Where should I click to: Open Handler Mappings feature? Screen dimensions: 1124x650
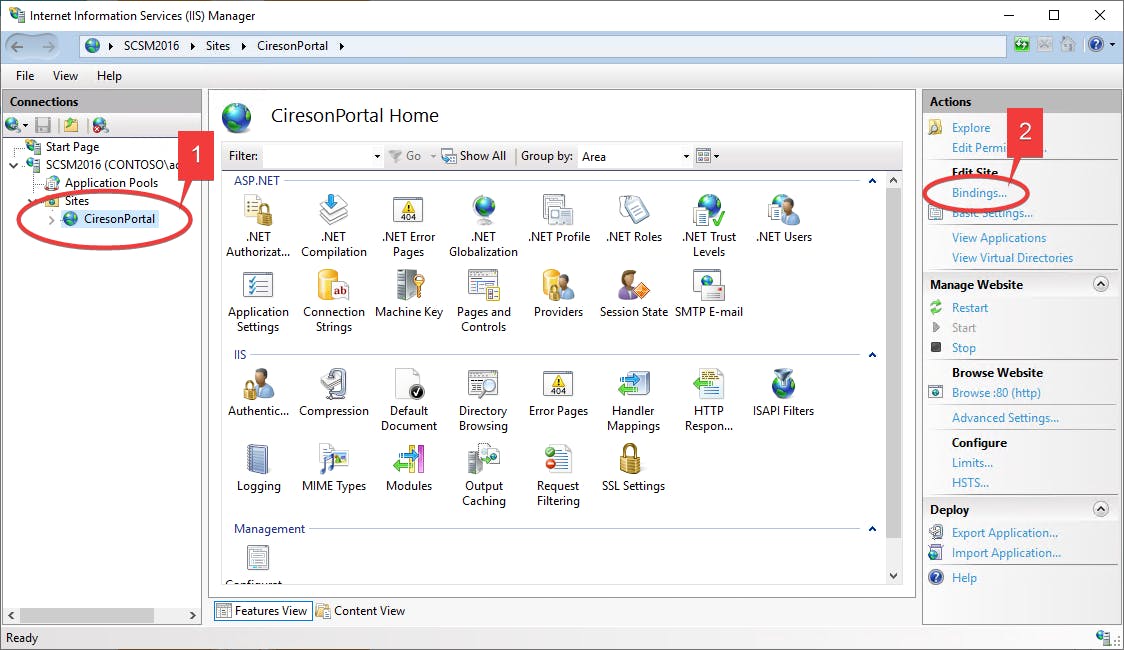pos(634,399)
